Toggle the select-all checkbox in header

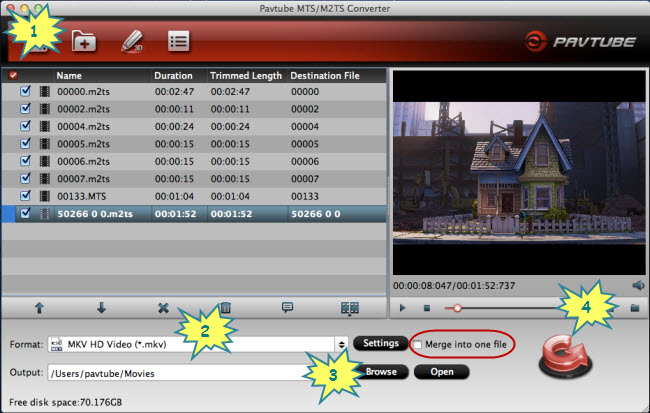tap(13, 75)
